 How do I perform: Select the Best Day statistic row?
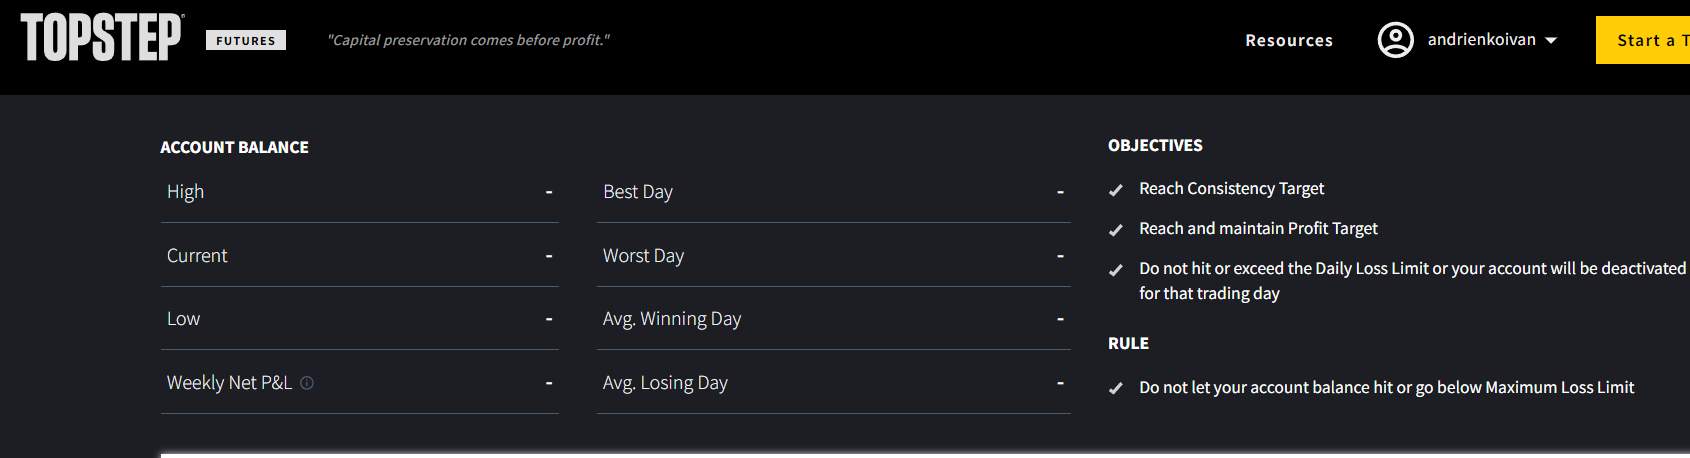(834, 191)
